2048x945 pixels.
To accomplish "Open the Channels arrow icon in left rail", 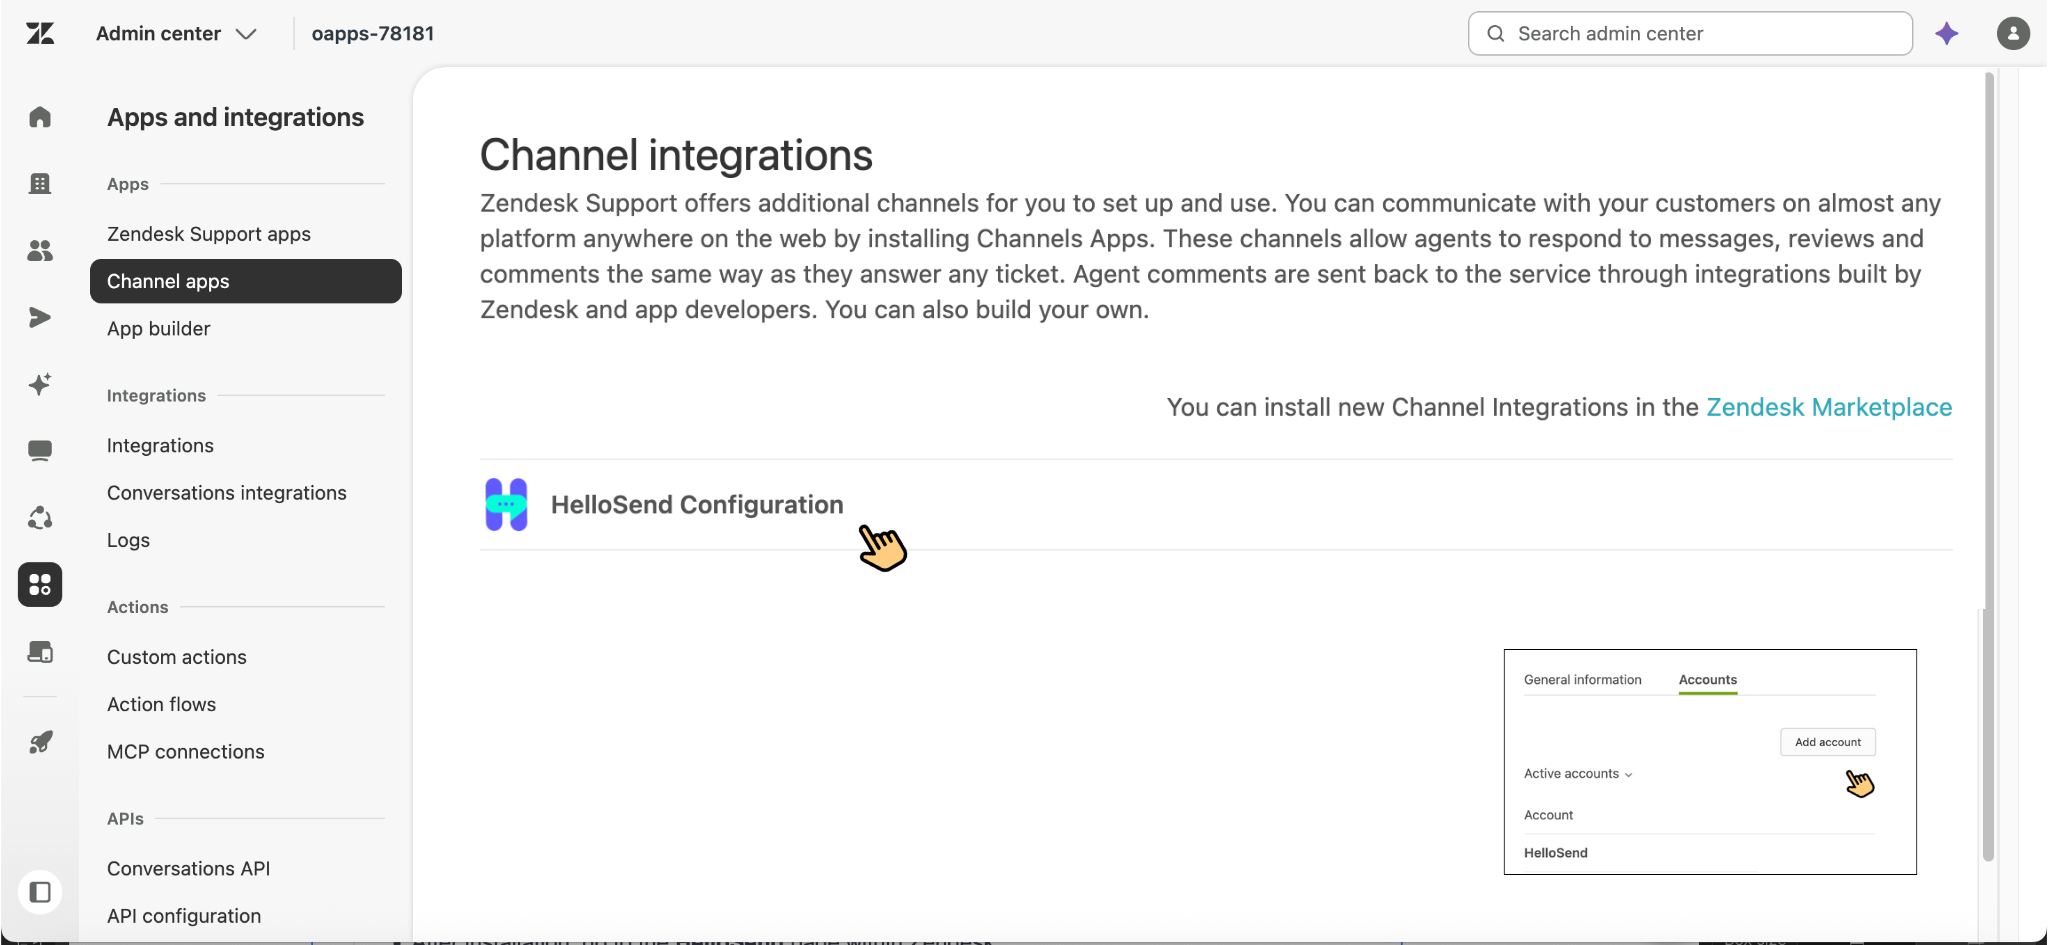I will pyautogui.click(x=40, y=317).
